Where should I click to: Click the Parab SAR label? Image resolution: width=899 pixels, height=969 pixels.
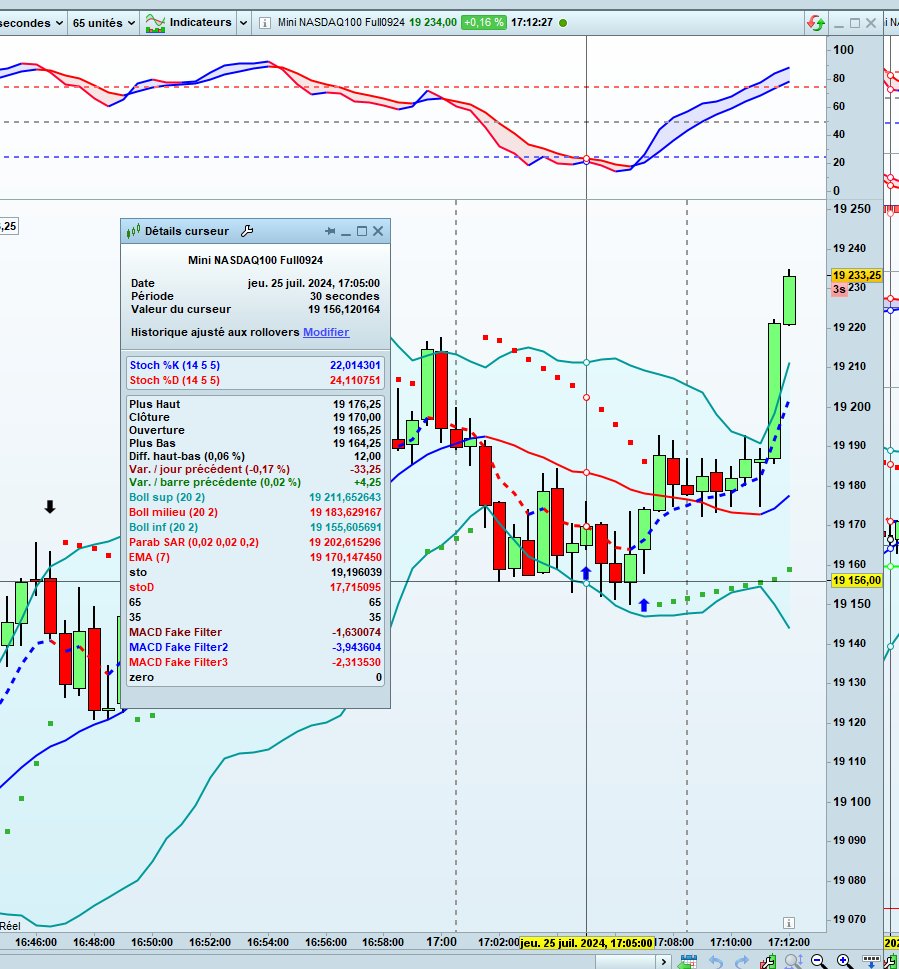coord(193,543)
